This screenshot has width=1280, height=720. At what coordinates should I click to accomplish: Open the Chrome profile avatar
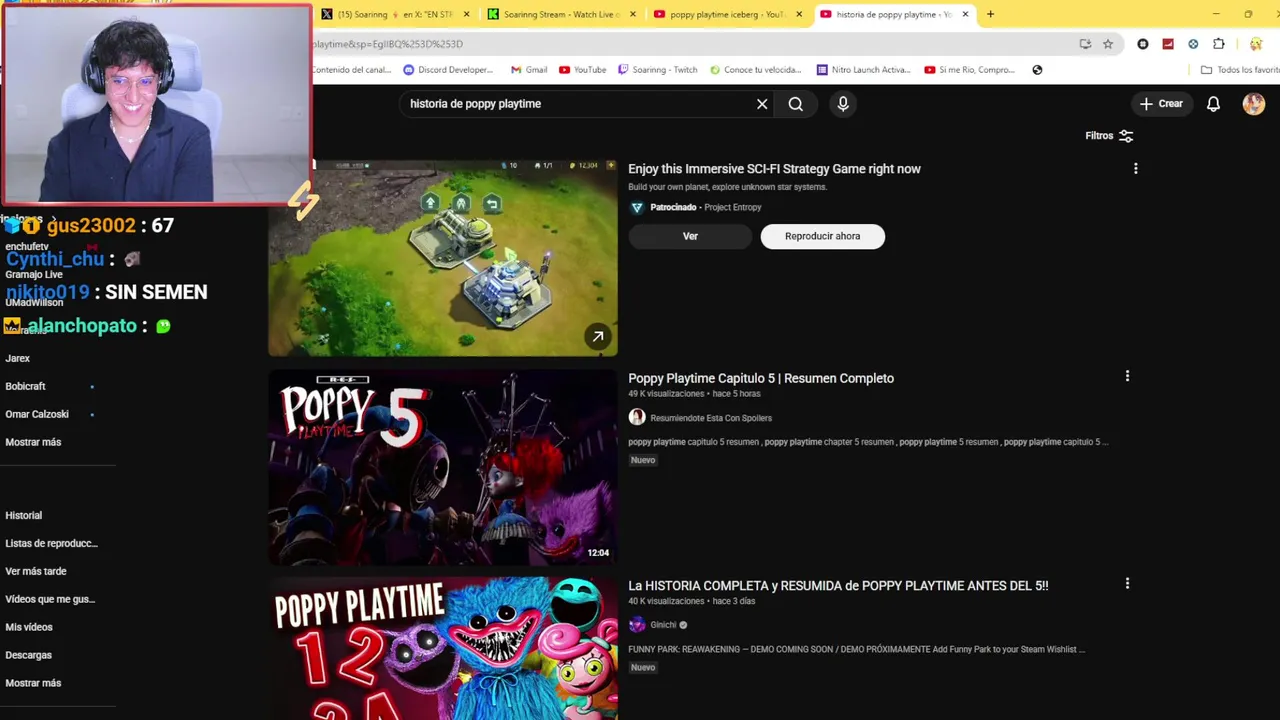(x=1256, y=44)
